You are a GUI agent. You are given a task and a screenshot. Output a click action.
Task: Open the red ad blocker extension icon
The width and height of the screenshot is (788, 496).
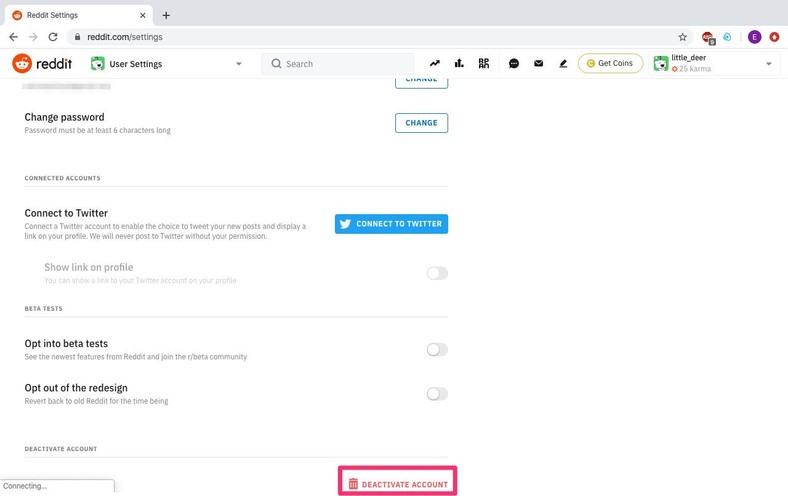pos(708,37)
